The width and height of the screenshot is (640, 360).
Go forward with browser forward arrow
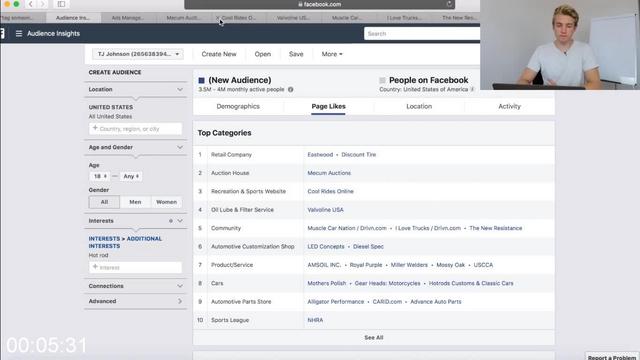pos(42,4)
